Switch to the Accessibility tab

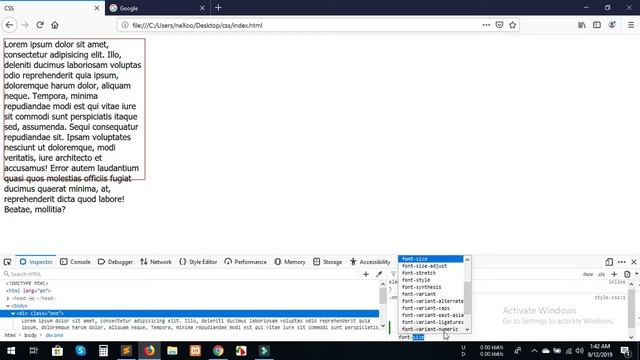(370, 262)
